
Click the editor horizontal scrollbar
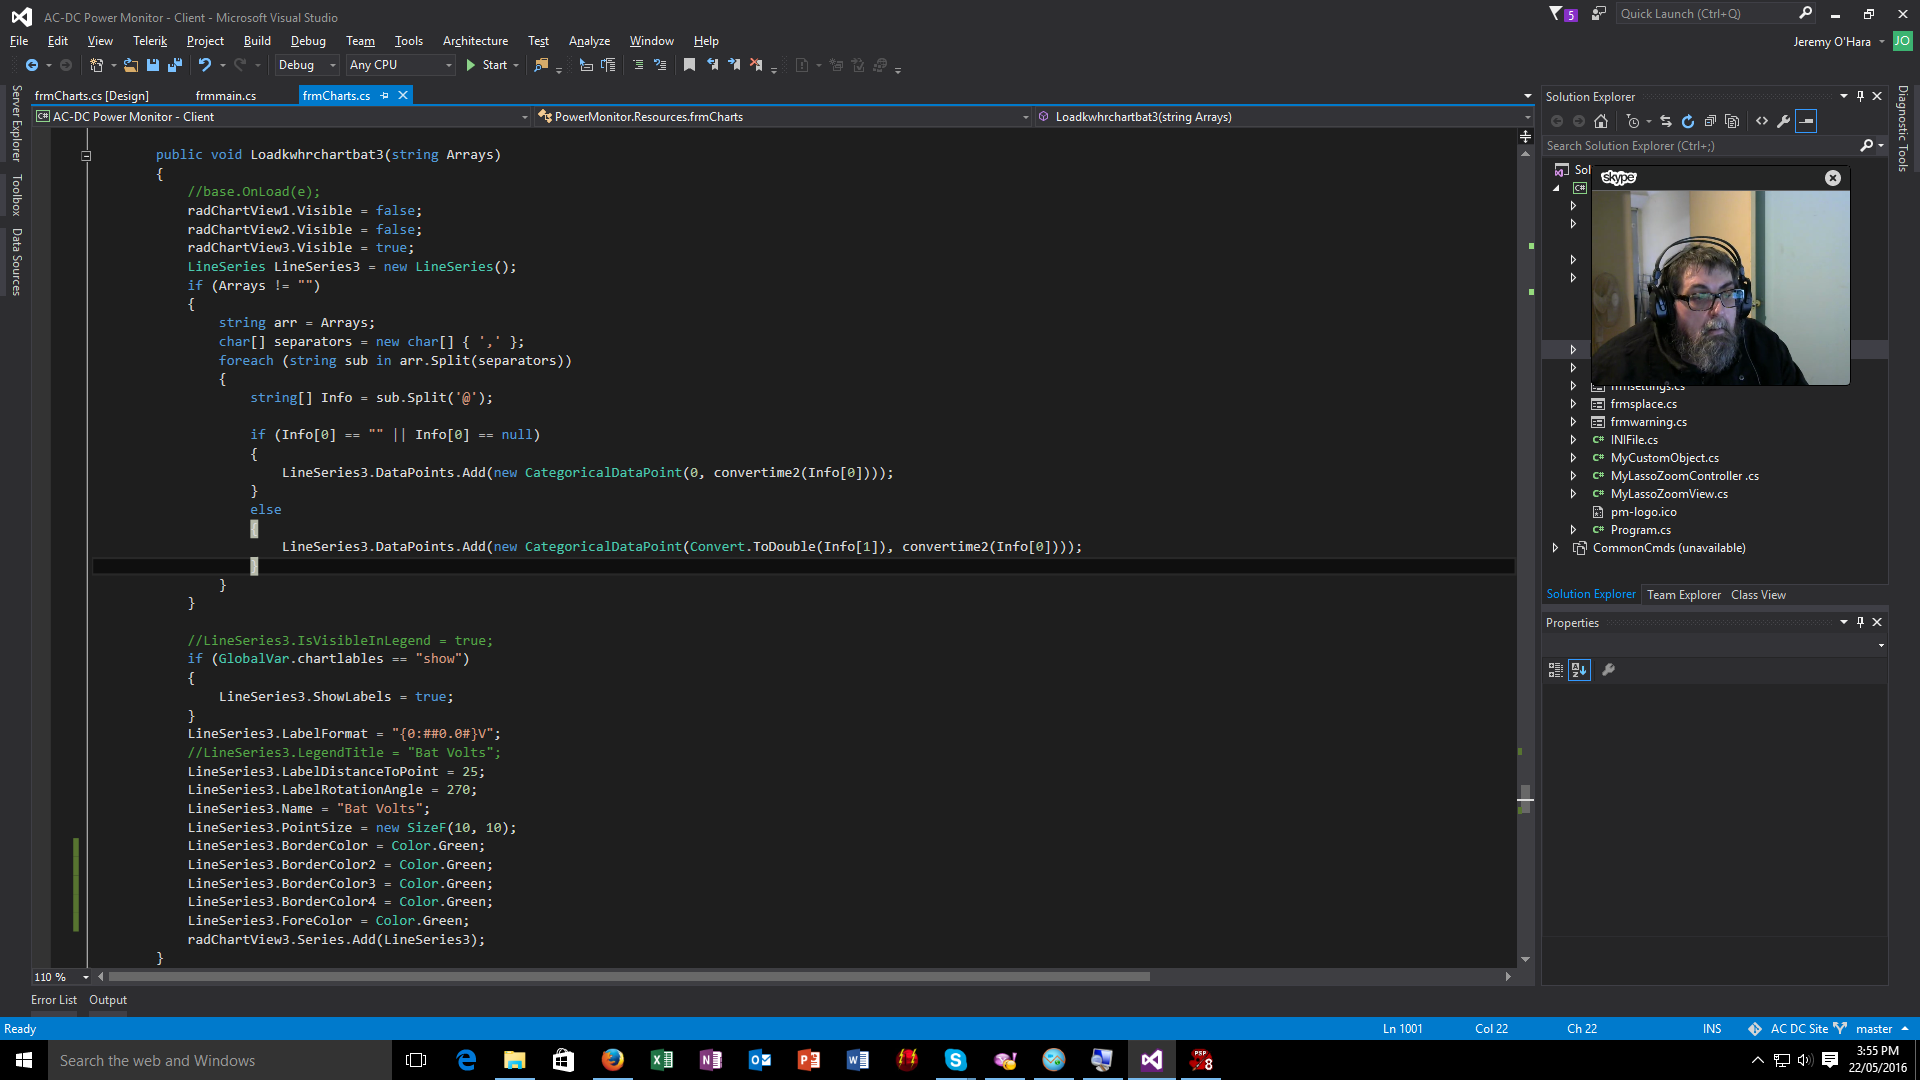click(x=630, y=977)
